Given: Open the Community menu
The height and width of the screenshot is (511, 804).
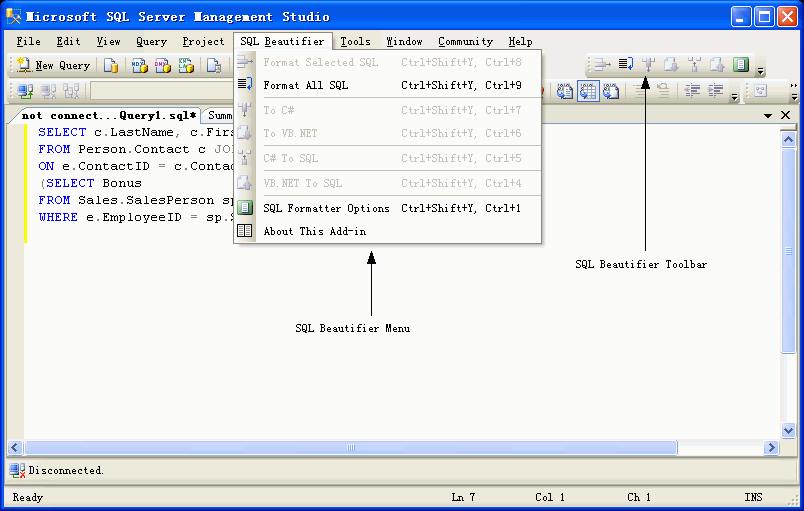Looking at the screenshot, I should click(465, 42).
